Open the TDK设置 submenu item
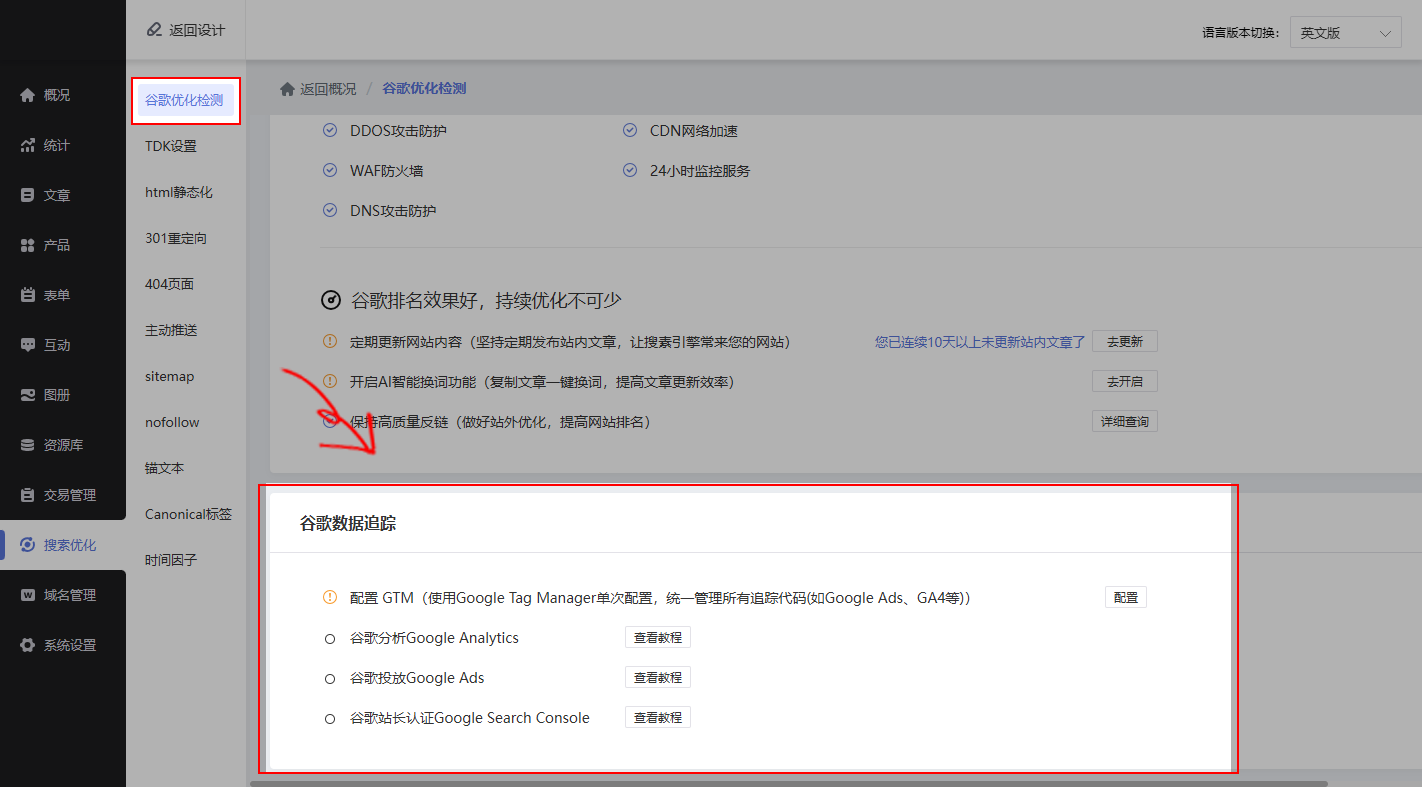The image size is (1422, 787). click(x=171, y=146)
